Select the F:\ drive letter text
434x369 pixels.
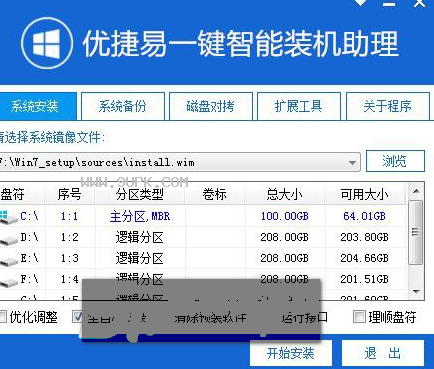[29, 279]
